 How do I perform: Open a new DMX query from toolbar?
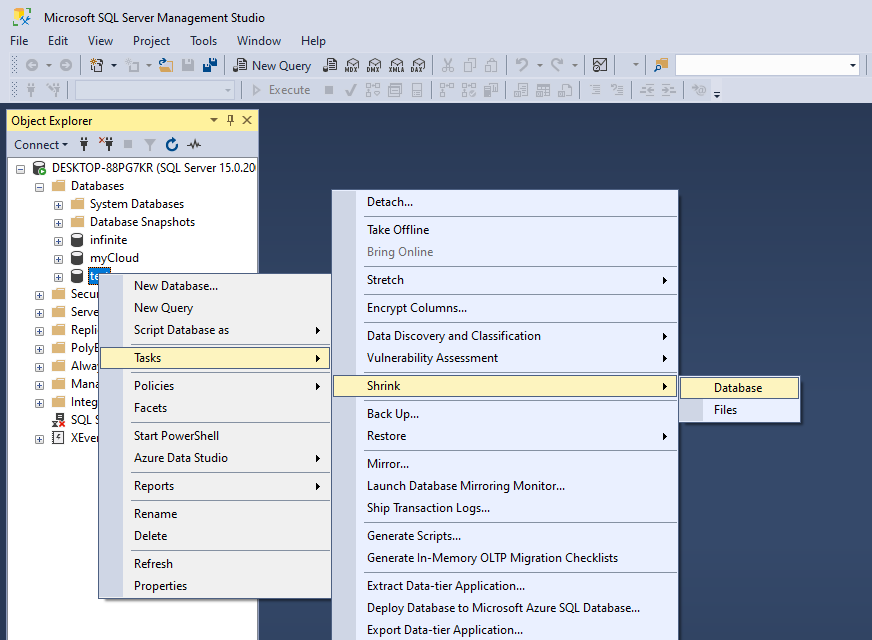(374, 66)
